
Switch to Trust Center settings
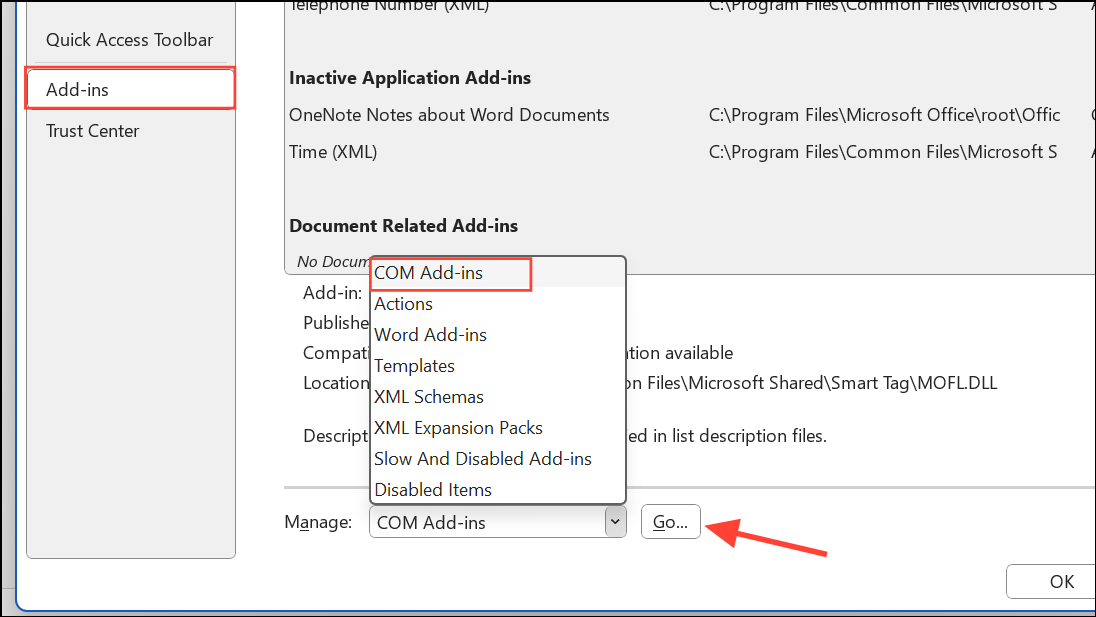tap(92, 130)
